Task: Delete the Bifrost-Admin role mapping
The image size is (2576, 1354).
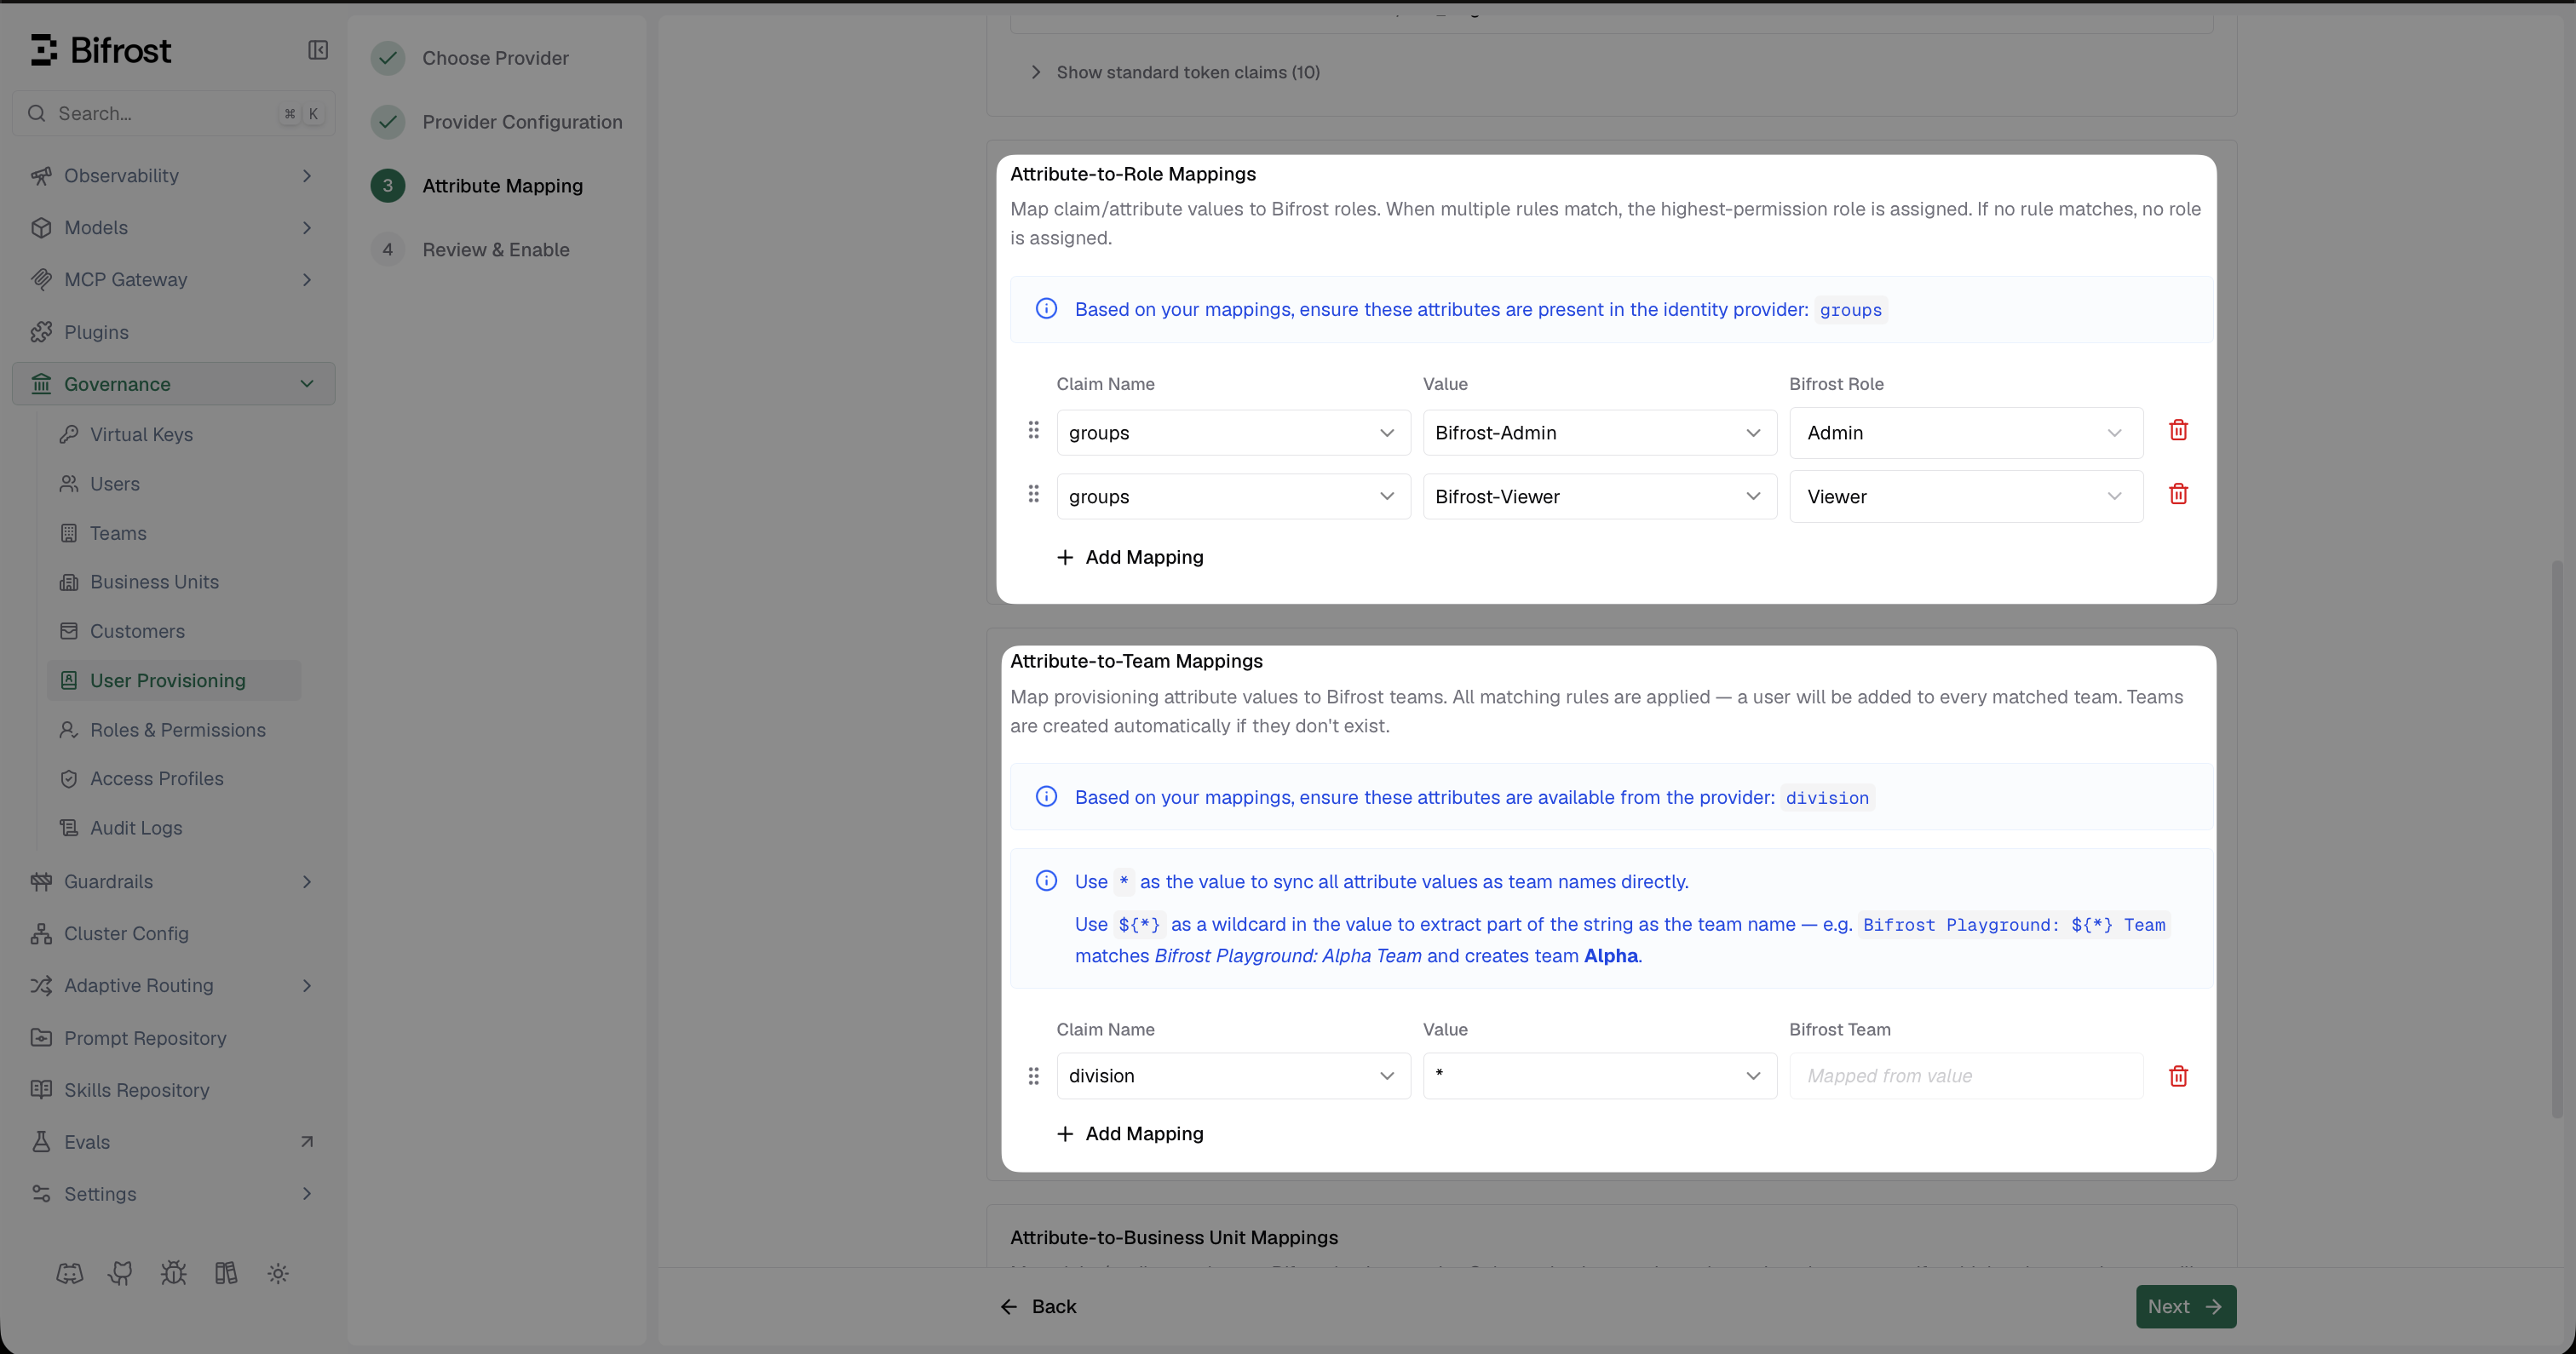Action: point(2178,430)
